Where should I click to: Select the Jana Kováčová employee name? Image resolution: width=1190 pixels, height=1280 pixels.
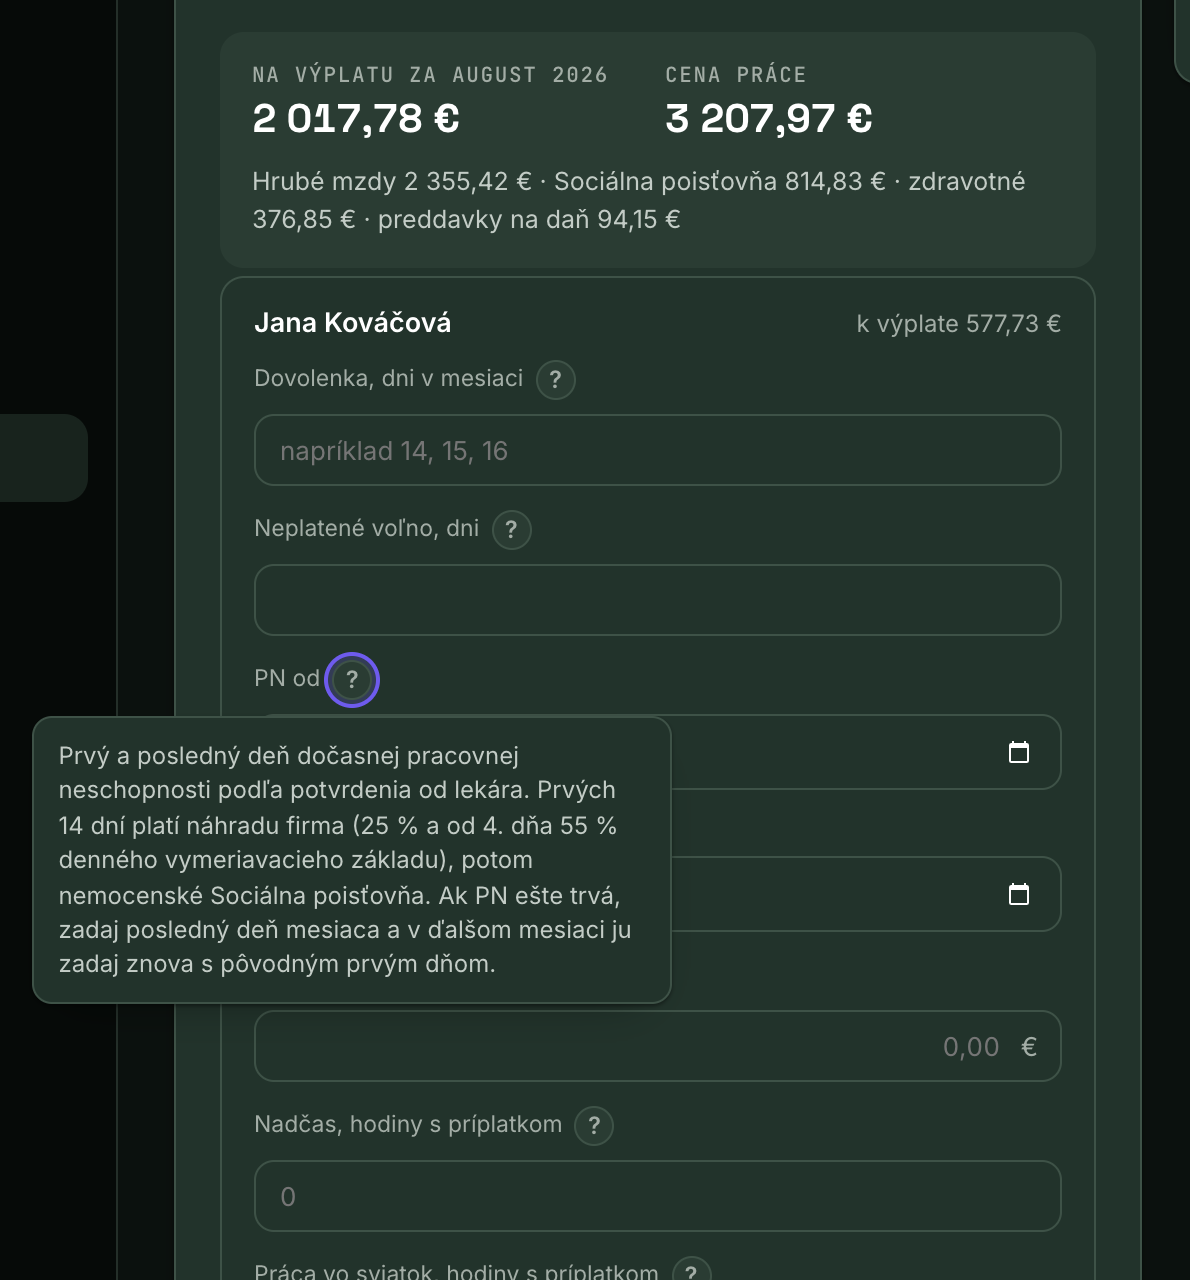(x=353, y=323)
